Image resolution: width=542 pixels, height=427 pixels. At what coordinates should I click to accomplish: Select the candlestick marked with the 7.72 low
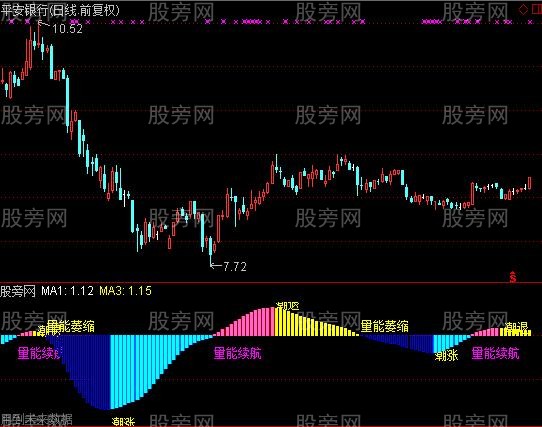coord(211,250)
